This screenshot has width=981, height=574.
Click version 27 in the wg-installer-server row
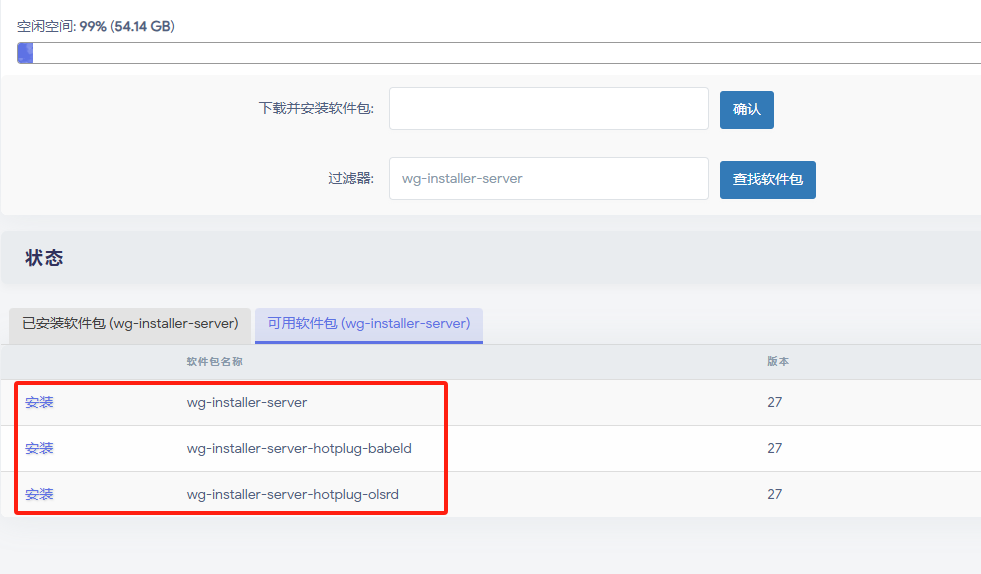[775, 402]
